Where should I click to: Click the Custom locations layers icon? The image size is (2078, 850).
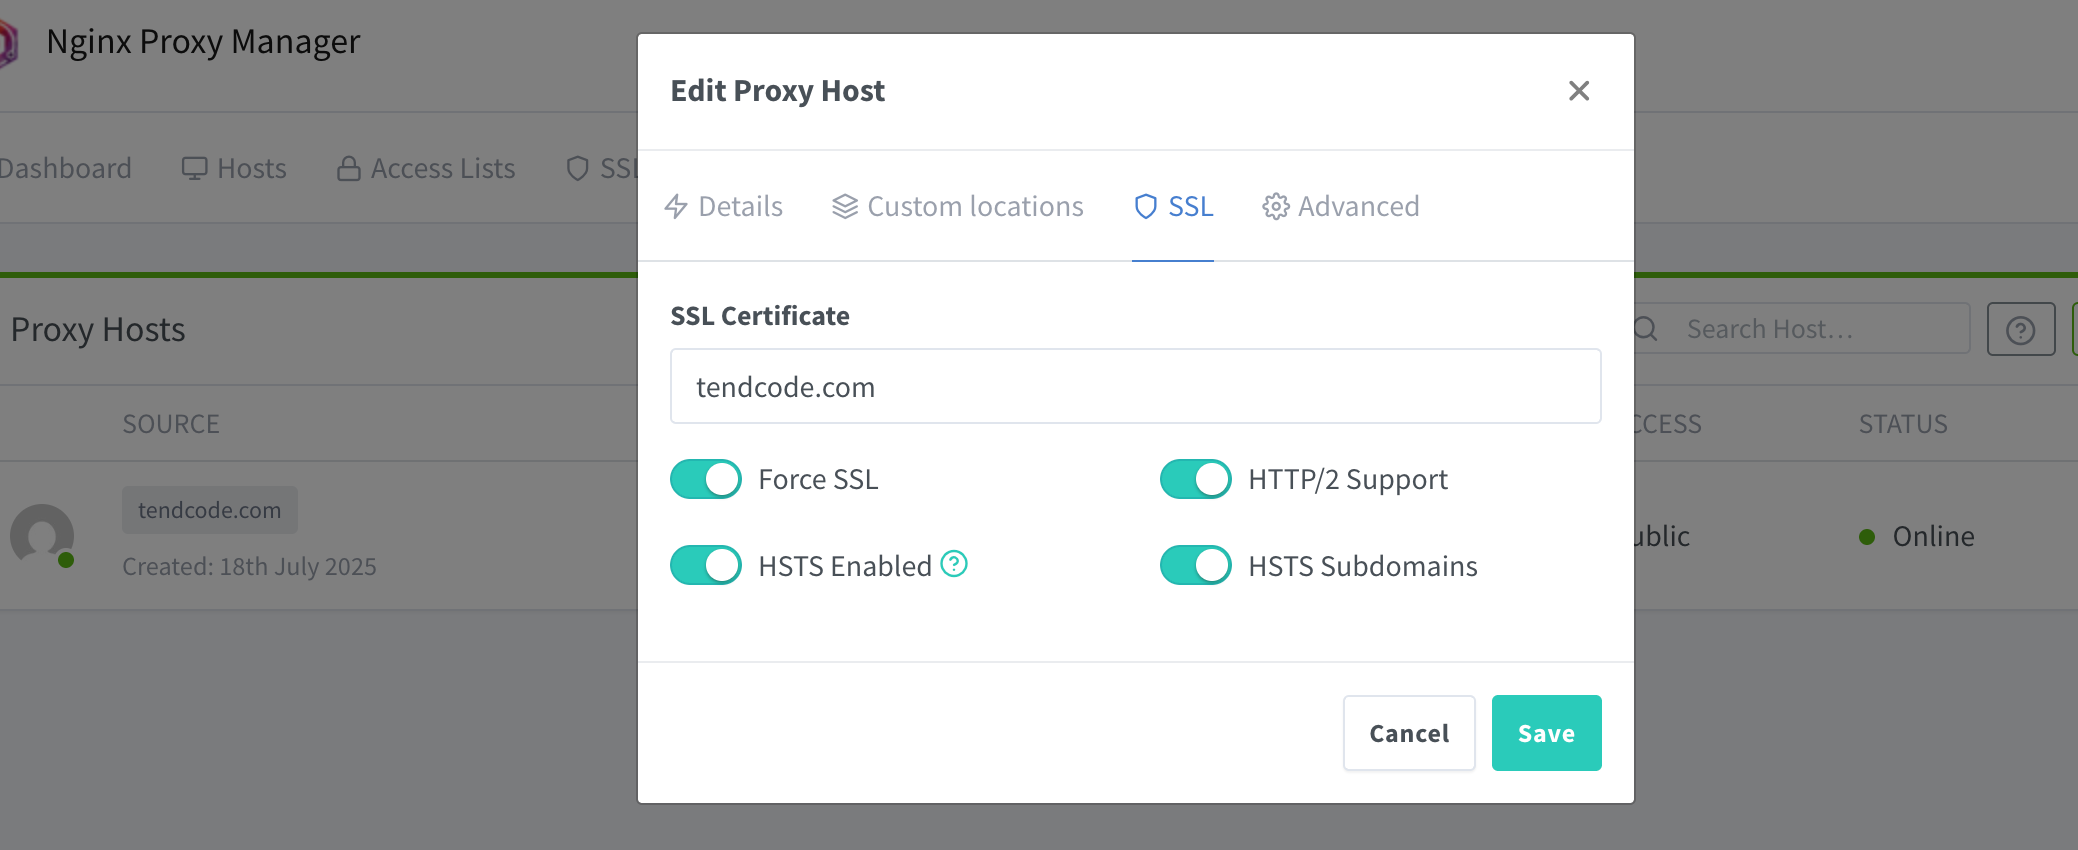845,206
